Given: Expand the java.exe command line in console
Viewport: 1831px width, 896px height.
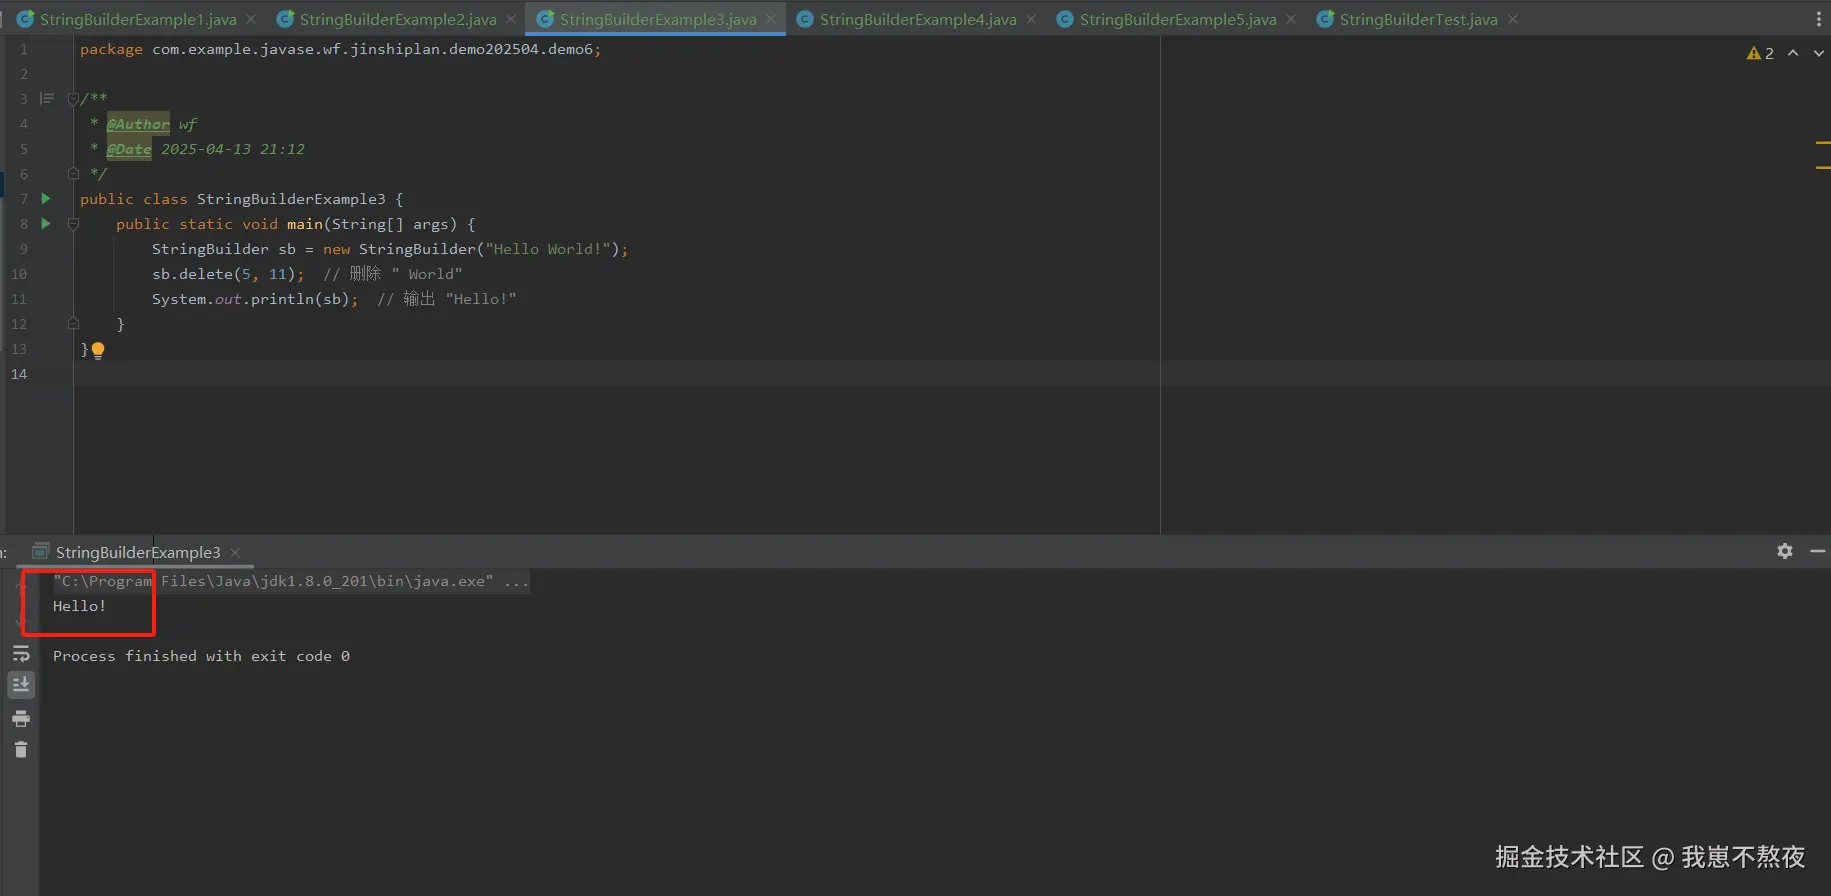Looking at the screenshot, I should coord(291,581).
